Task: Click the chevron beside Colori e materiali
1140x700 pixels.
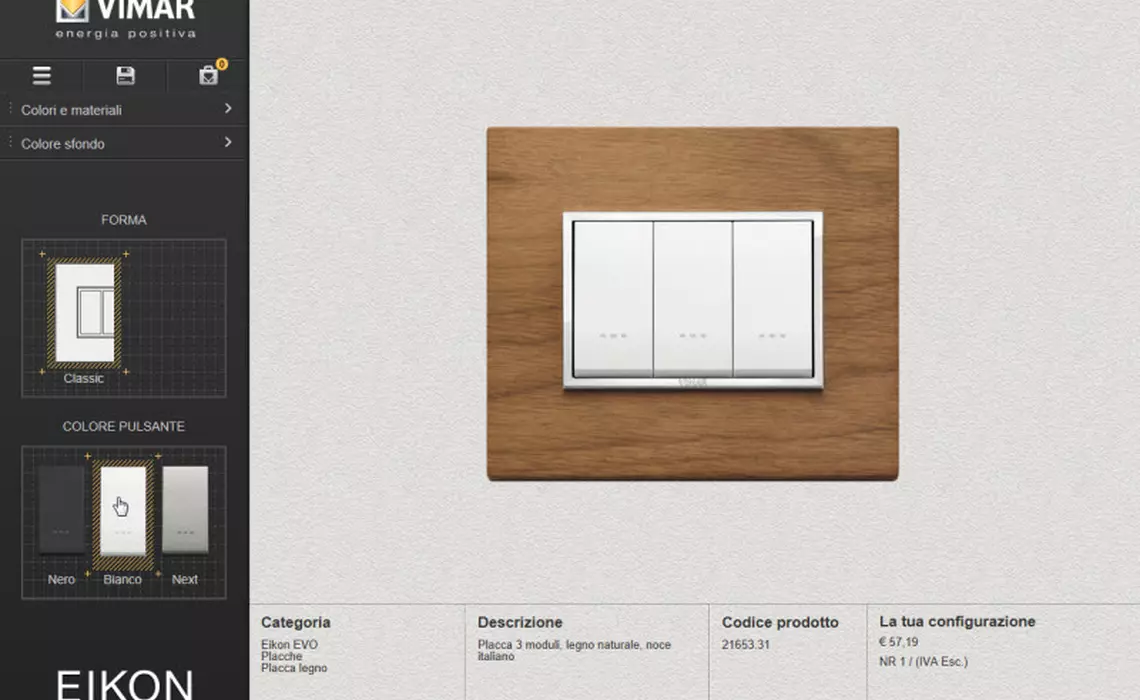Action: coord(228,108)
